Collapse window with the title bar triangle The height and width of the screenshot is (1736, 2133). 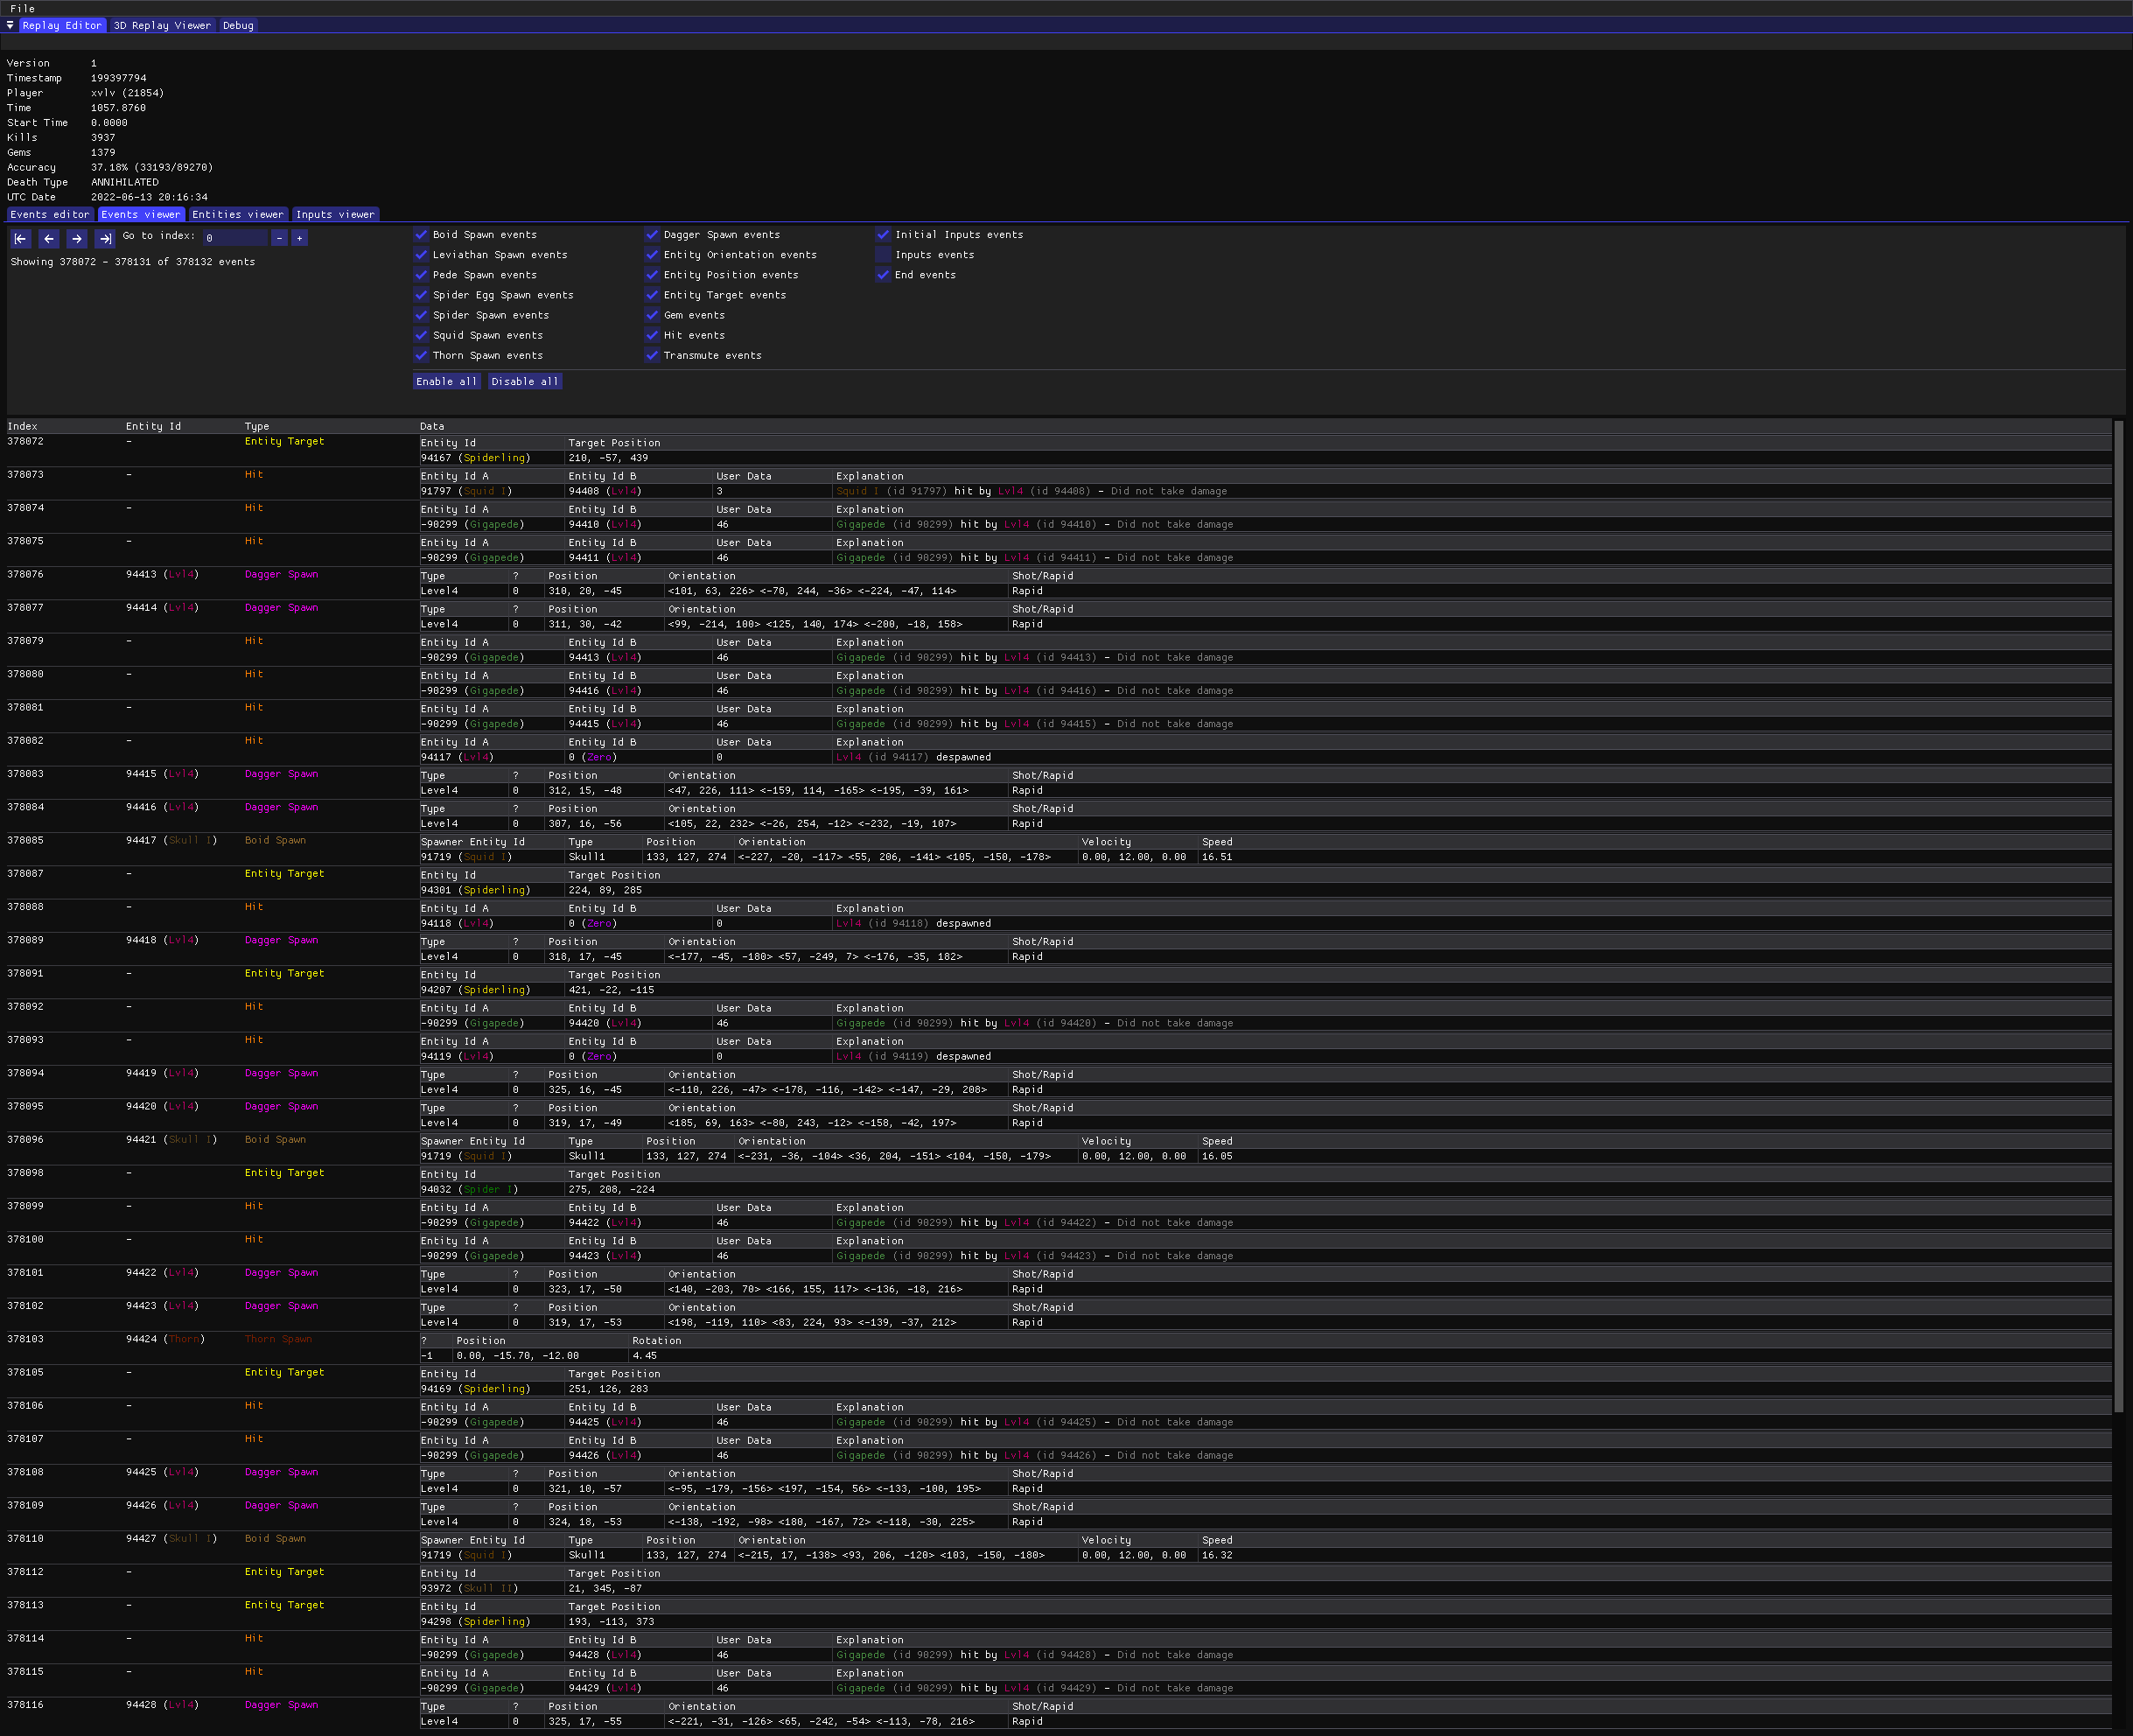[10, 25]
